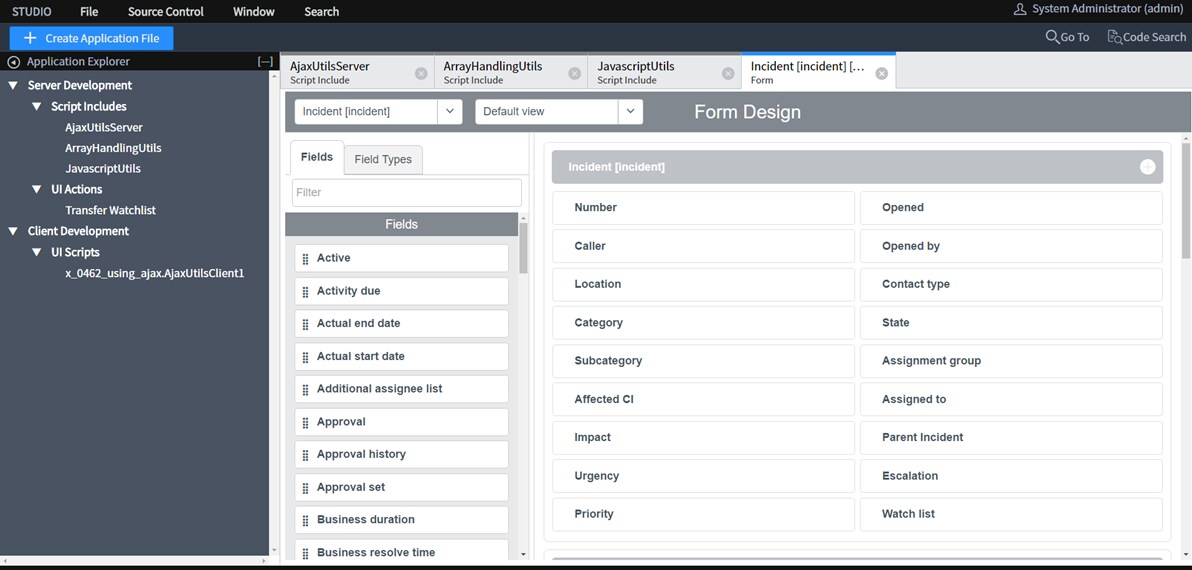This screenshot has width=1192, height=570.
Task: Collapse Application Explorer using back arrow icon
Action: [x=14, y=62]
